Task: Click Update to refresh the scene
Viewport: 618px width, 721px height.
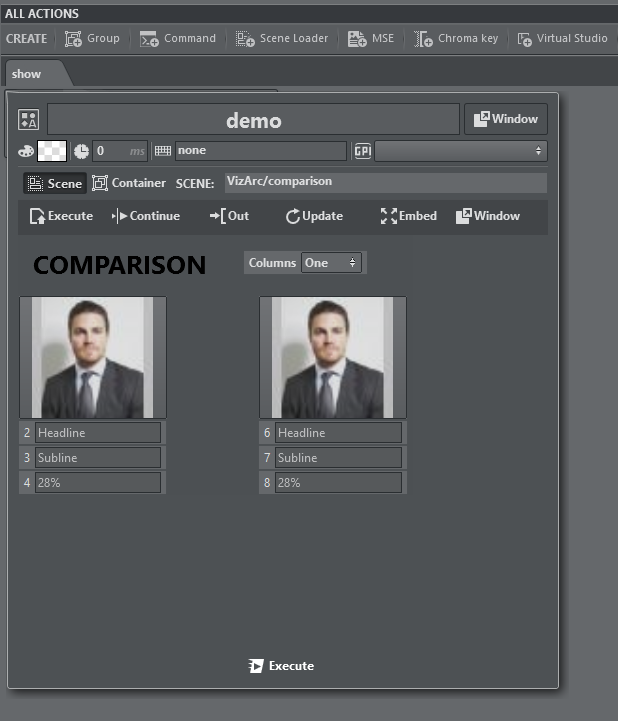Action: (x=314, y=216)
